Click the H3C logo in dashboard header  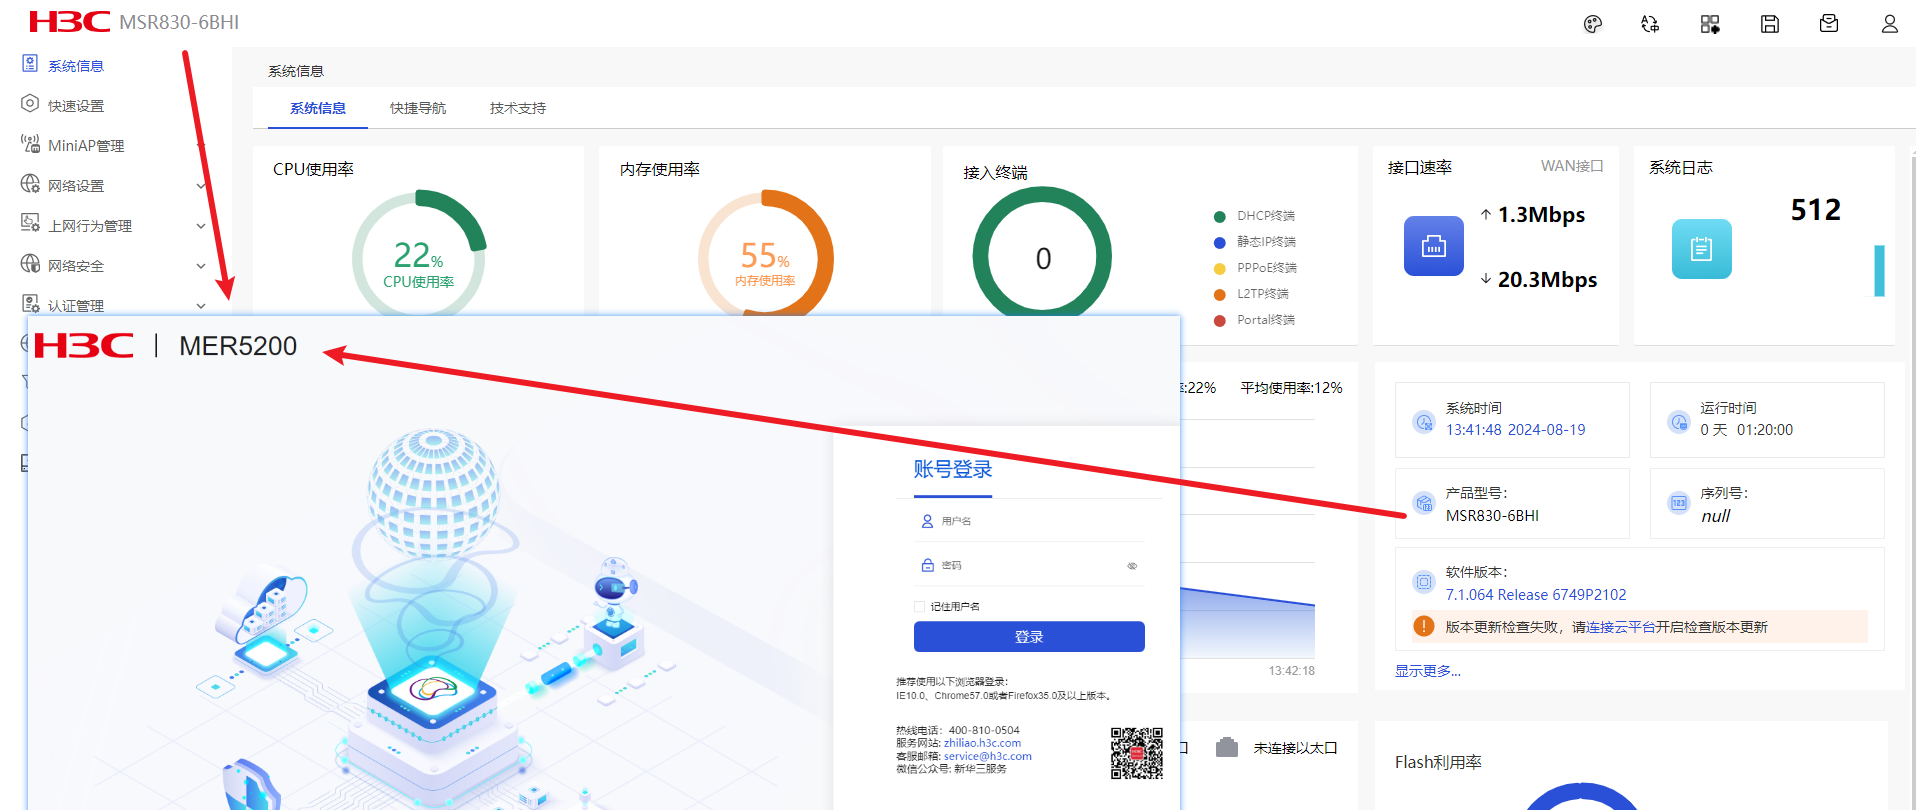(x=70, y=22)
